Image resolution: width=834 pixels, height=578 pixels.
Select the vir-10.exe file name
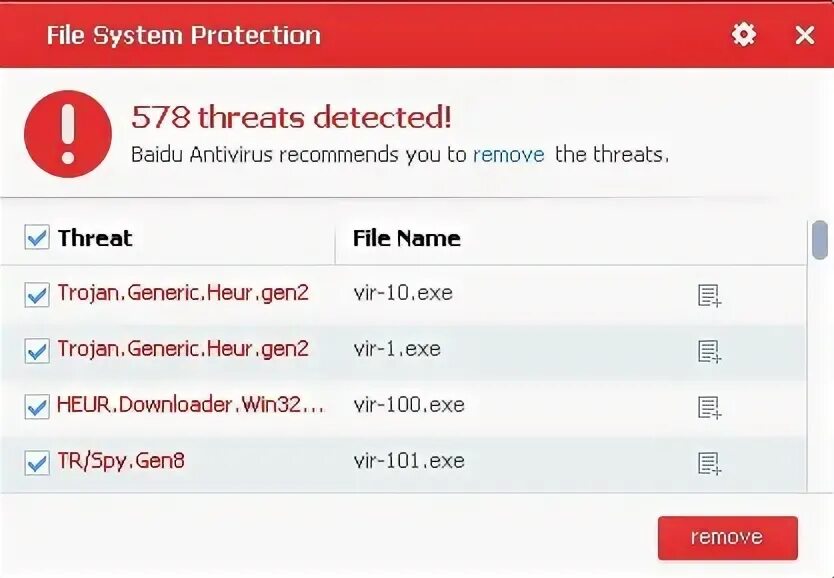pyautogui.click(x=402, y=293)
